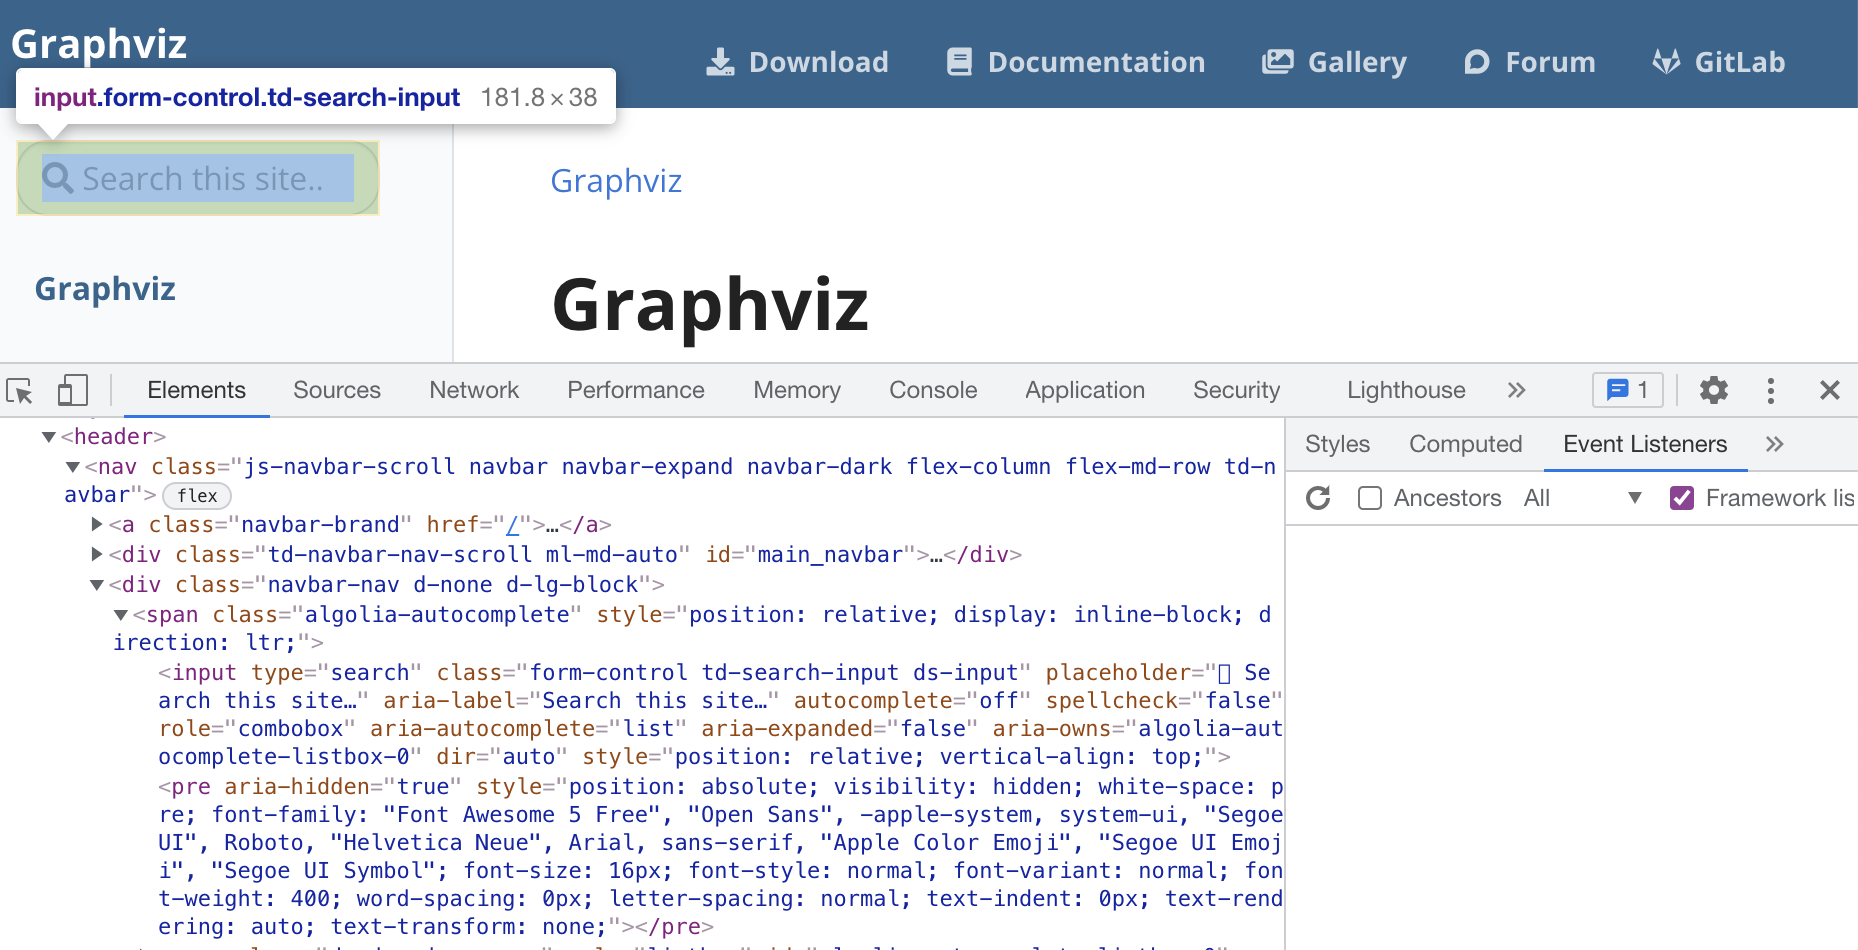Open the DevTools three-dot menu
The width and height of the screenshot is (1858, 950).
pos(1770,390)
